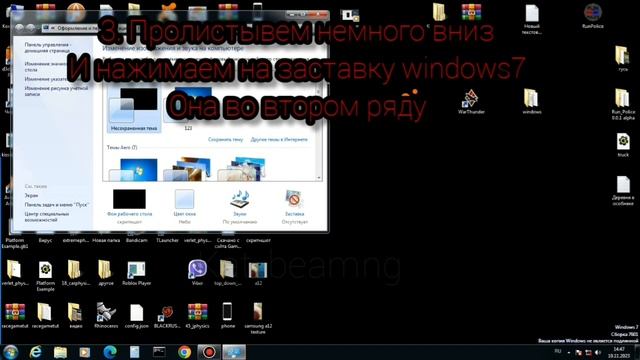Click the Другие темы в Интернете link
Image resolution: width=640 pixels, height=360 pixels.
tap(279, 140)
